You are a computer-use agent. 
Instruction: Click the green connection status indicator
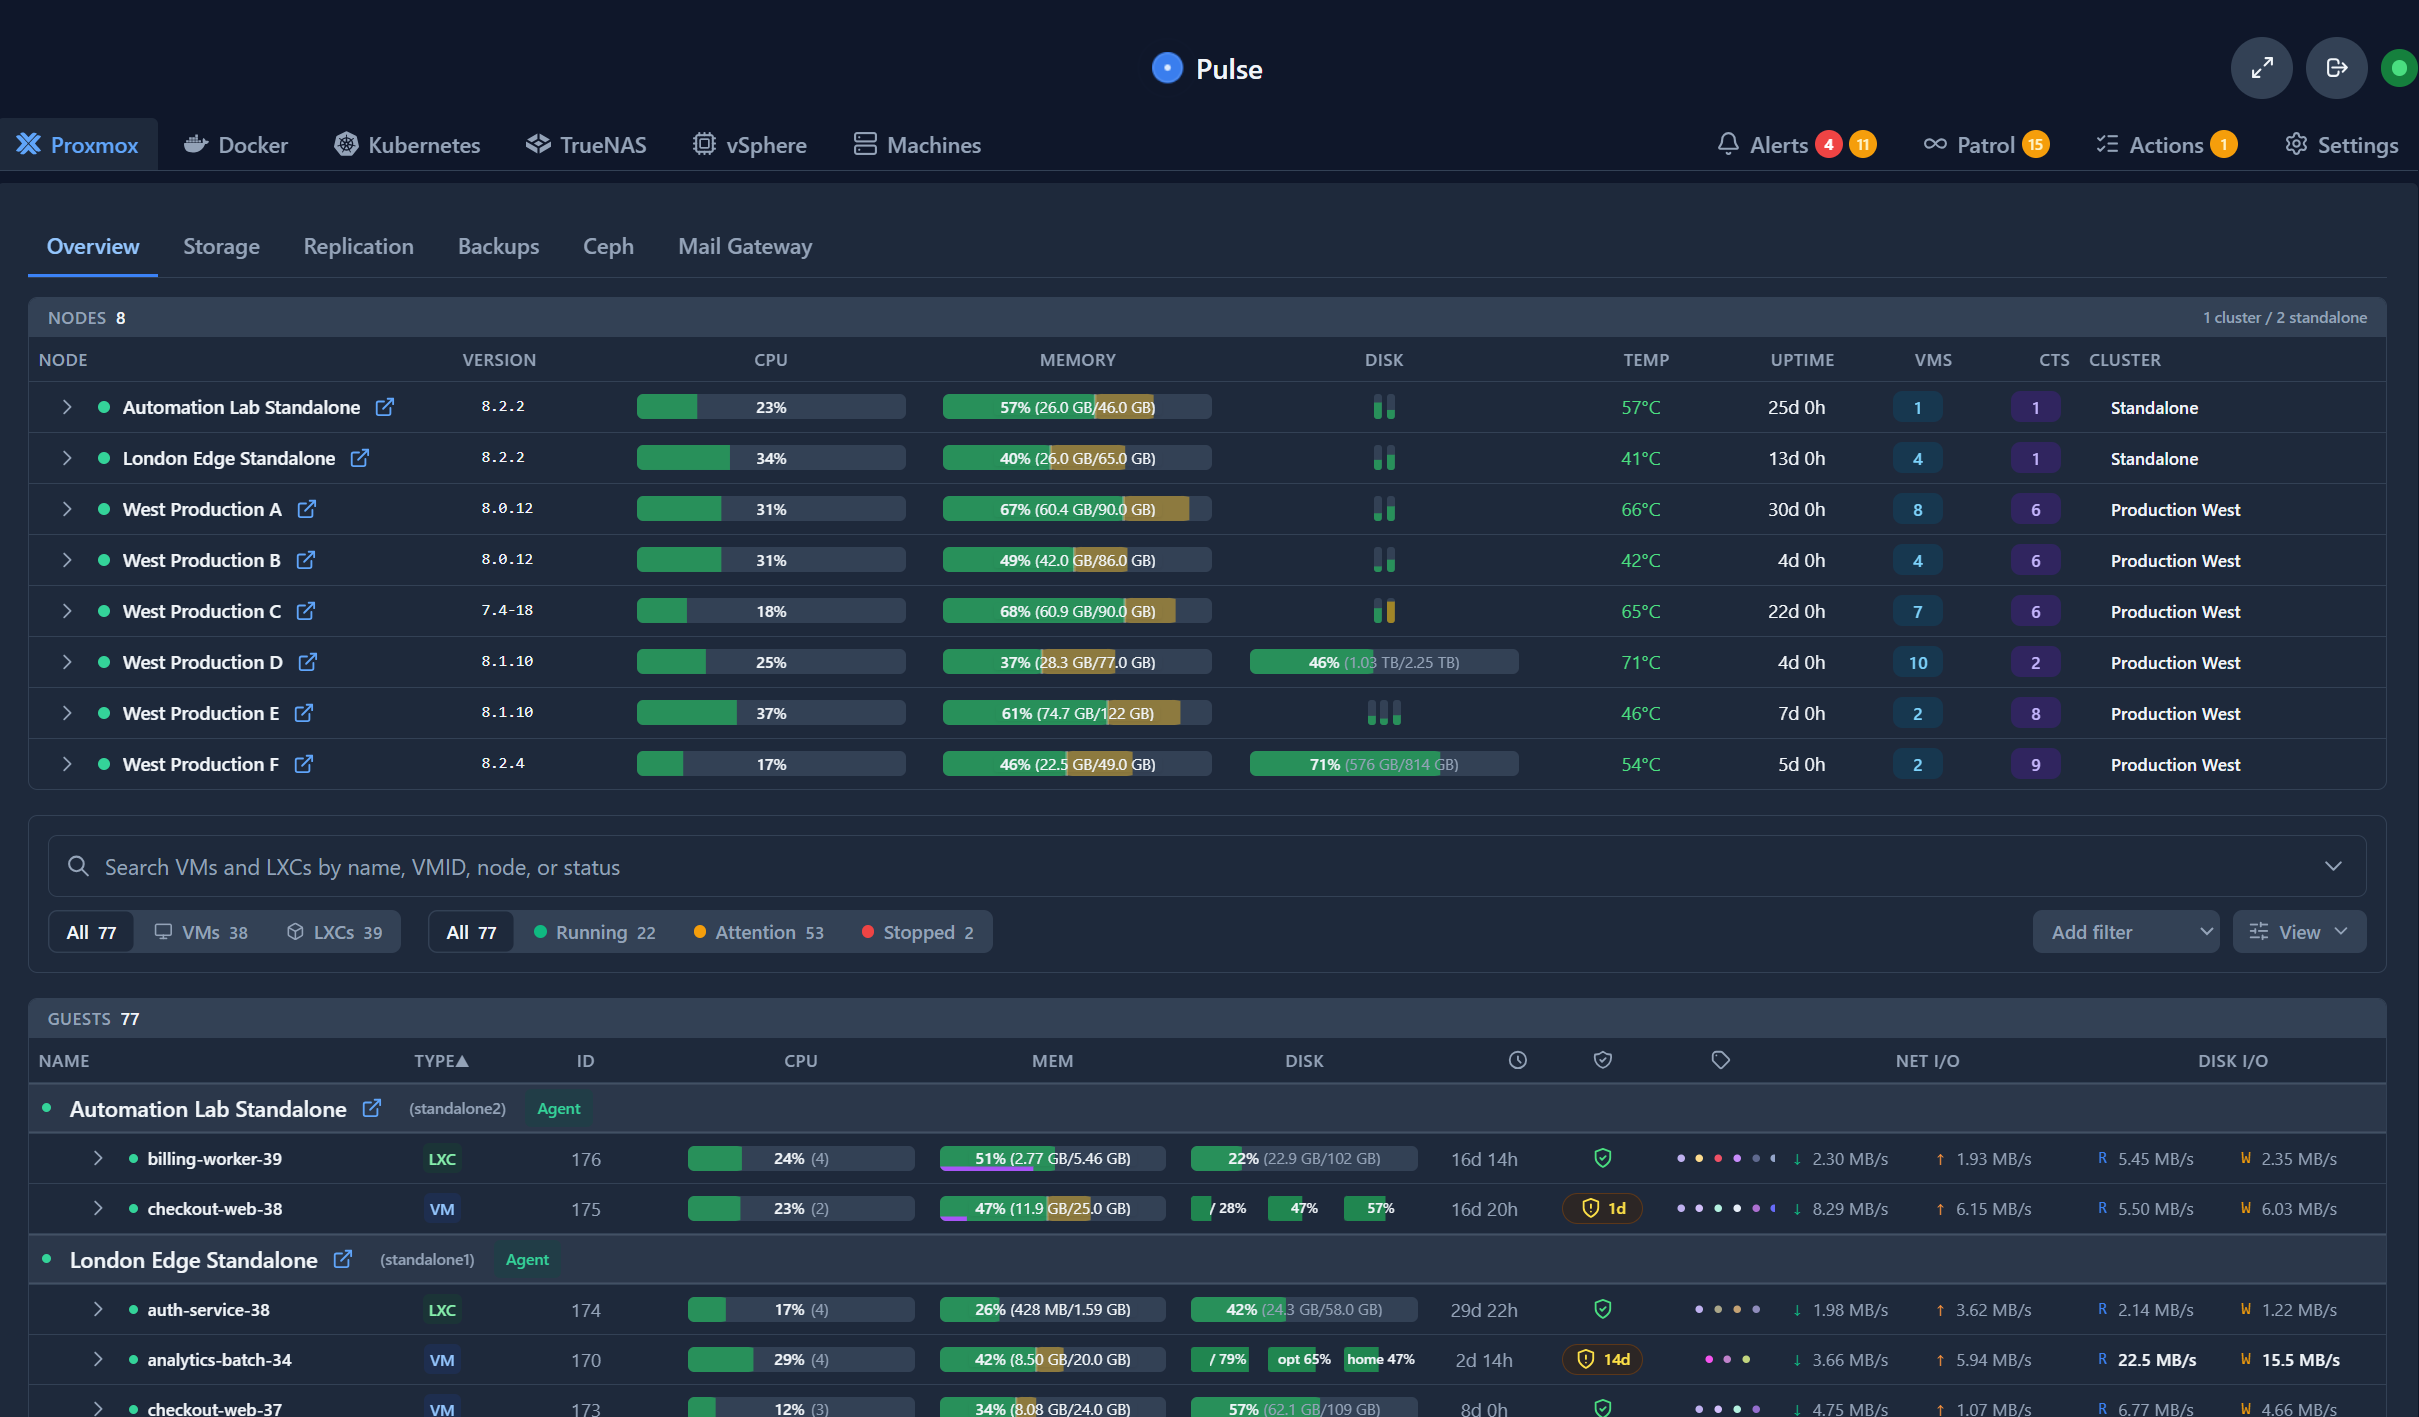tap(2398, 68)
